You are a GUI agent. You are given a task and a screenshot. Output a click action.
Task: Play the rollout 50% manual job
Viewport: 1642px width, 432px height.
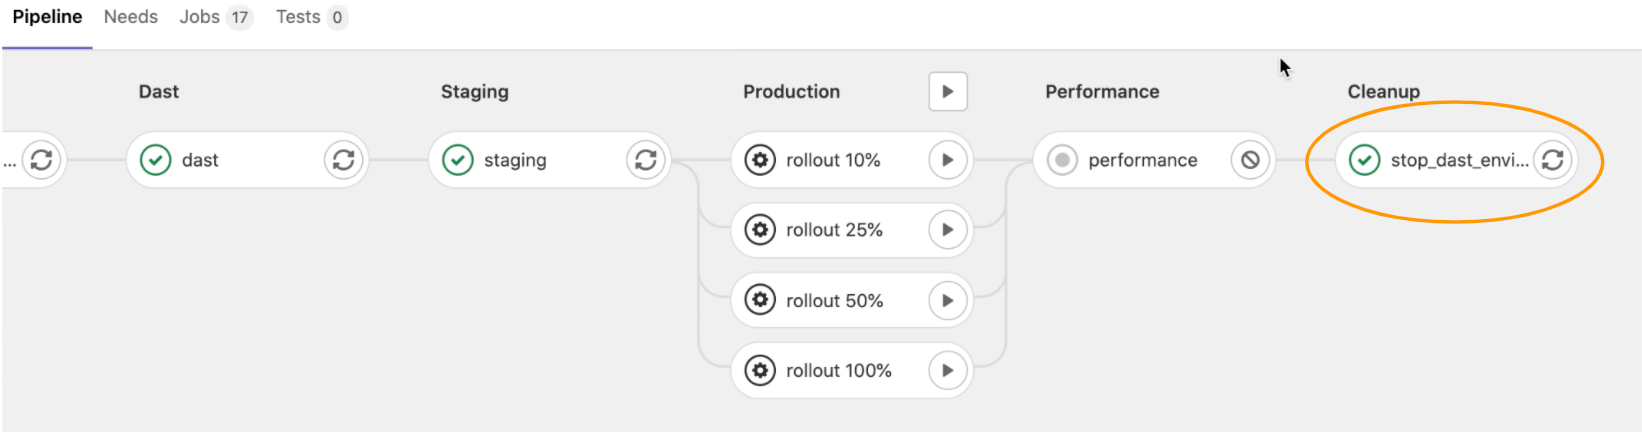tap(948, 300)
